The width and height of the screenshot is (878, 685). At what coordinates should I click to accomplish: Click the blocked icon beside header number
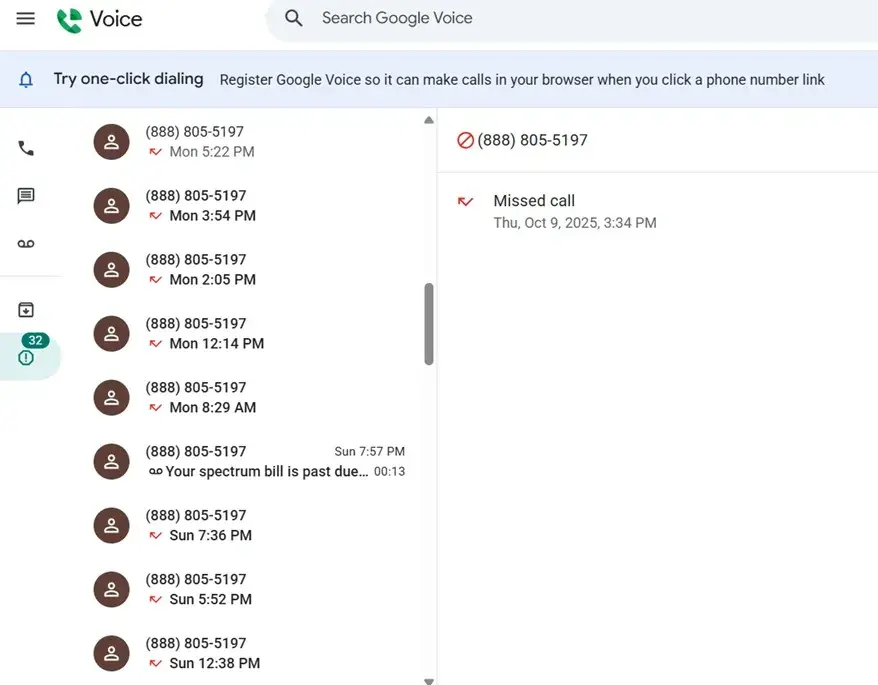465,141
